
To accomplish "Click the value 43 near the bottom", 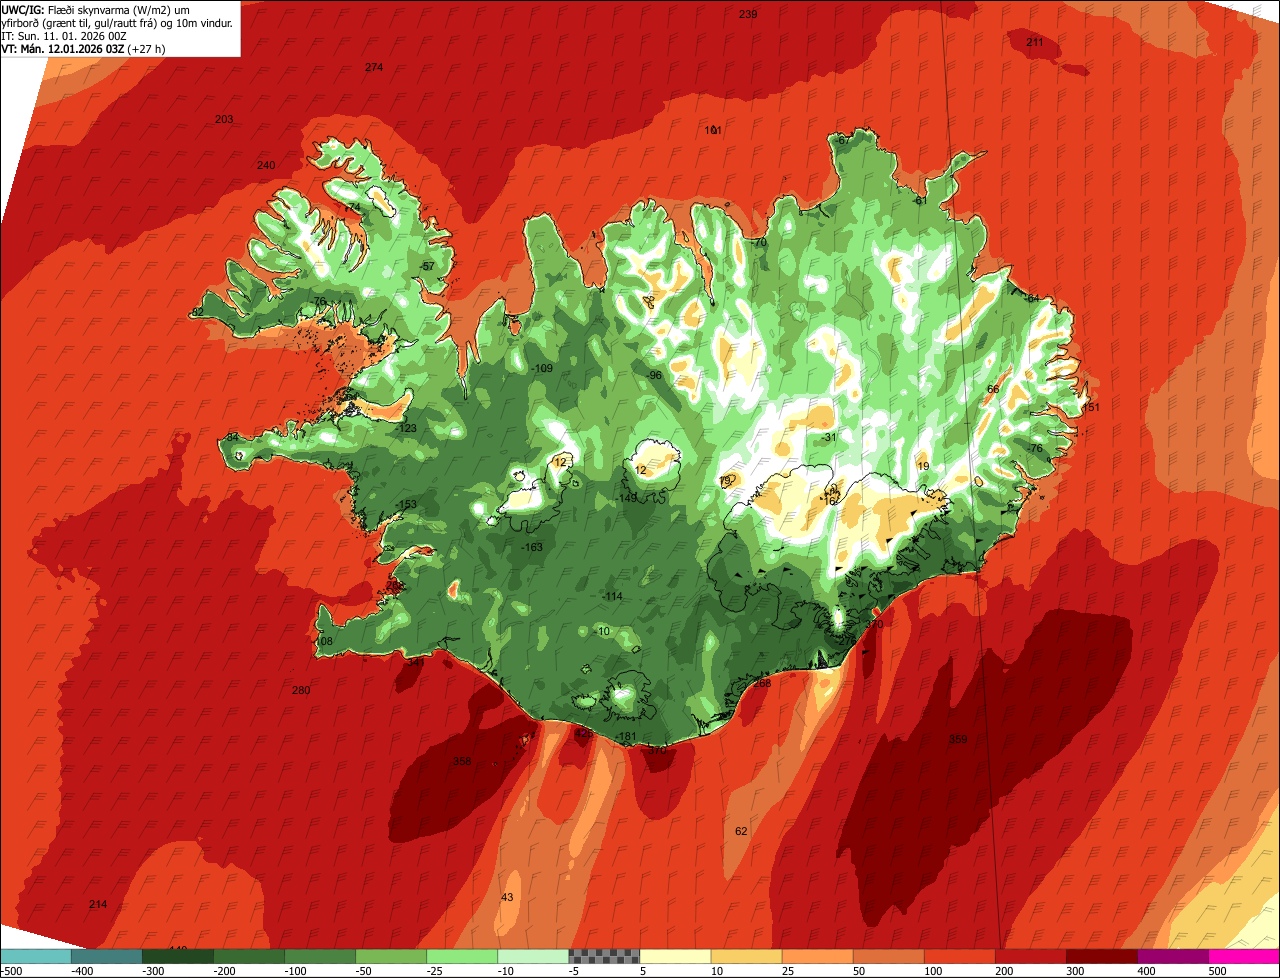I will click(x=507, y=897).
